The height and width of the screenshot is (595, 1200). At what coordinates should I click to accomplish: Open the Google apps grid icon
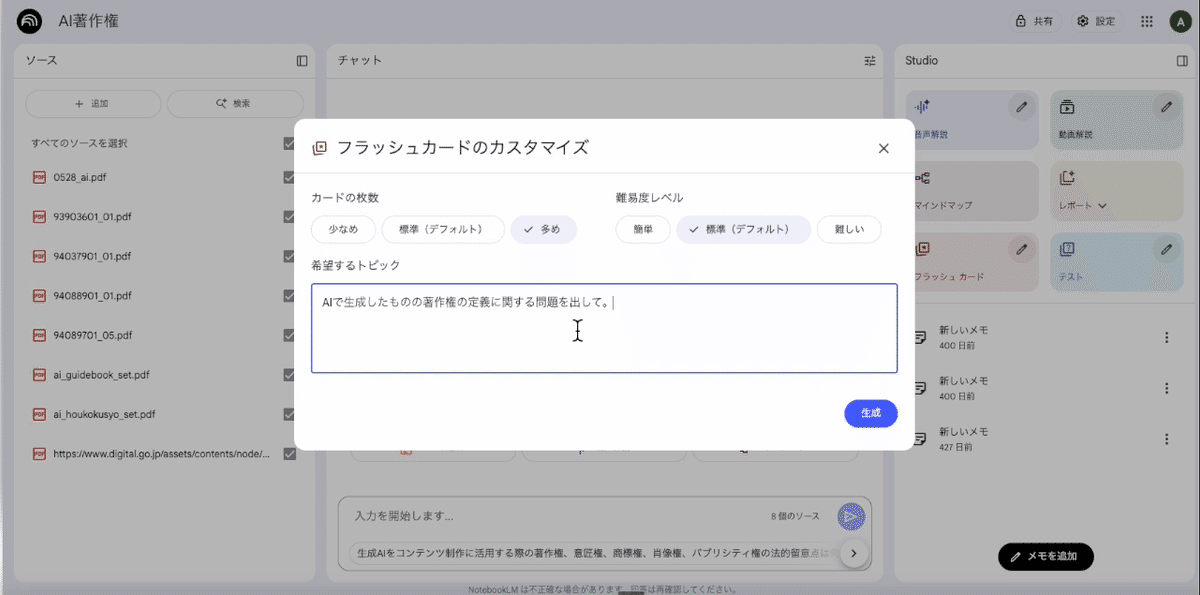tap(1147, 21)
